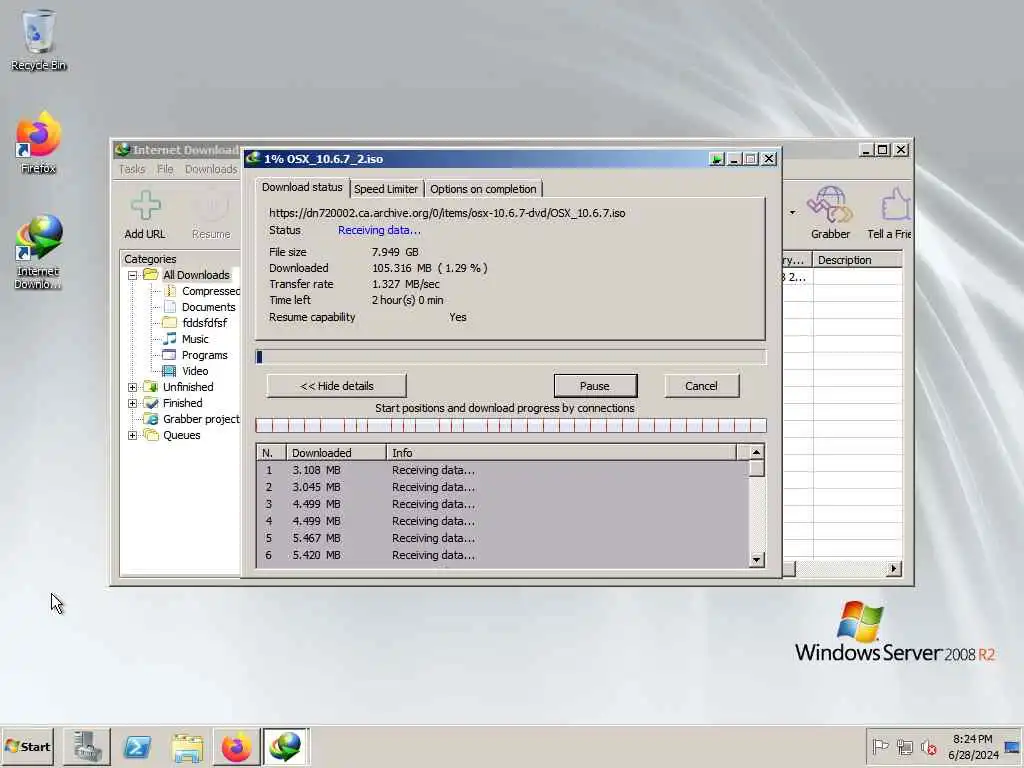The image size is (1024, 768).
Task: Collapse the All Downloads tree node
Action: (133, 276)
